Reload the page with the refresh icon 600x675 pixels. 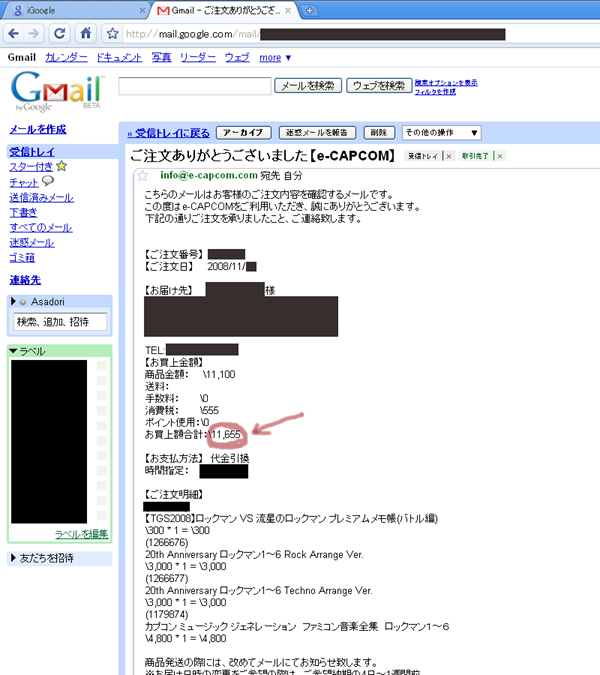coord(59,33)
